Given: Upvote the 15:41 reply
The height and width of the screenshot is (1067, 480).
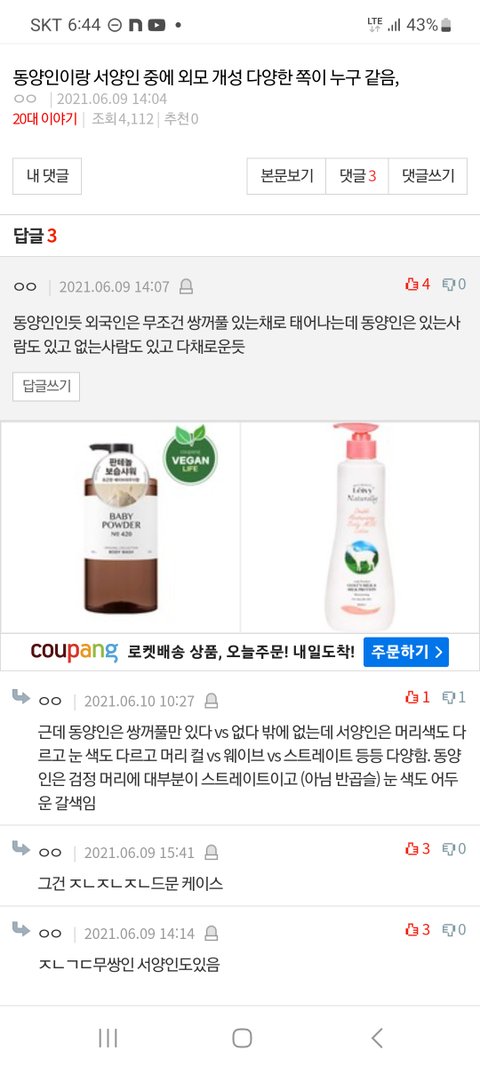Looking at the screenshot, I should [x=417, y=849].
